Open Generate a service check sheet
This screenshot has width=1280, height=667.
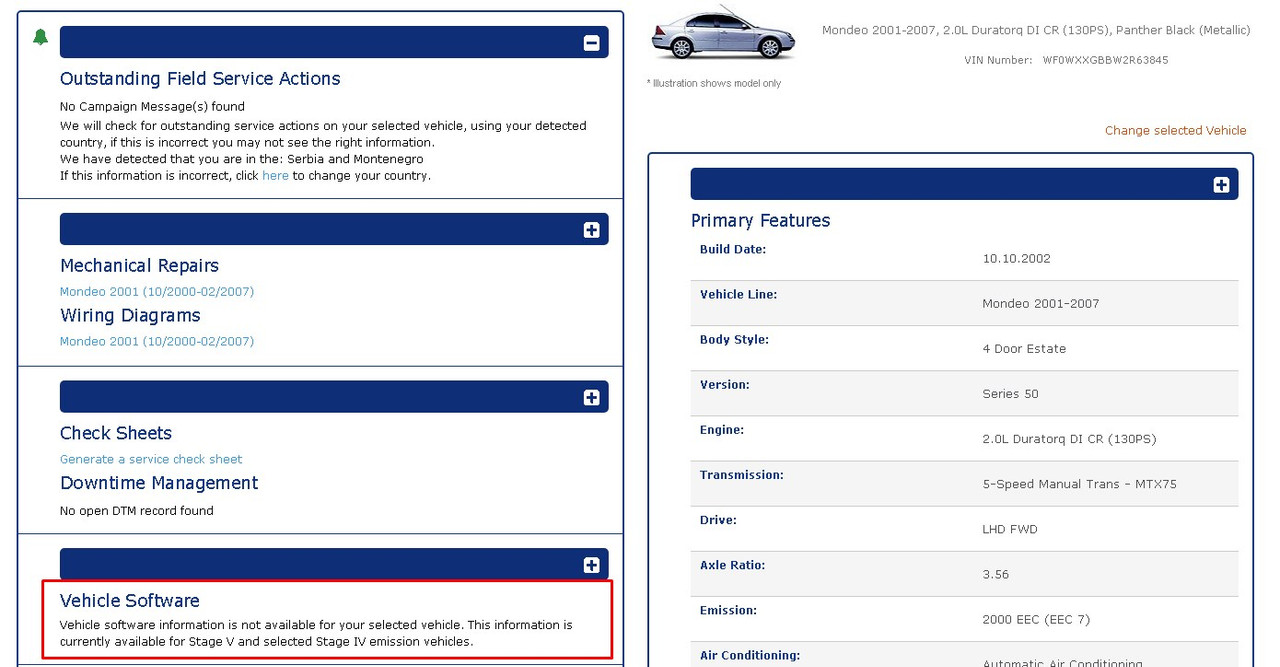pyautogui.click(x=151, y=459)
